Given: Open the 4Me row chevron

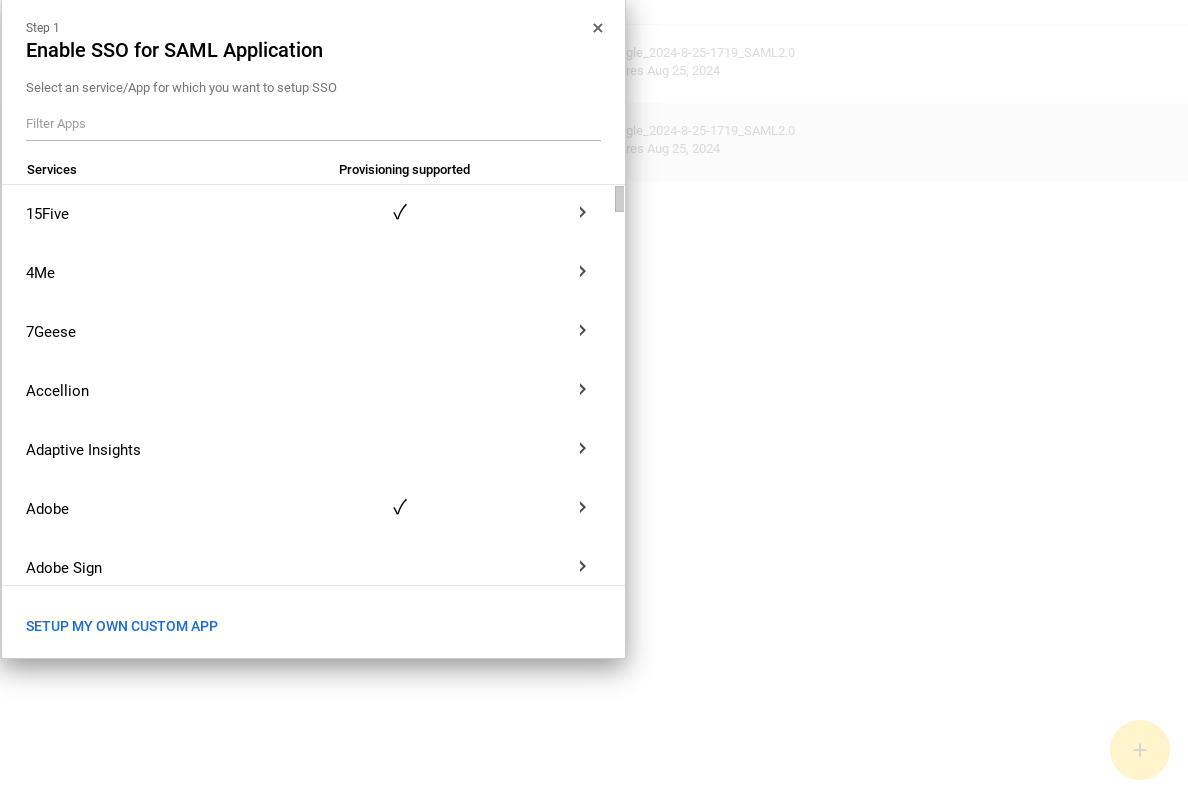Looking at the screenshot, I should pos(583,272).
